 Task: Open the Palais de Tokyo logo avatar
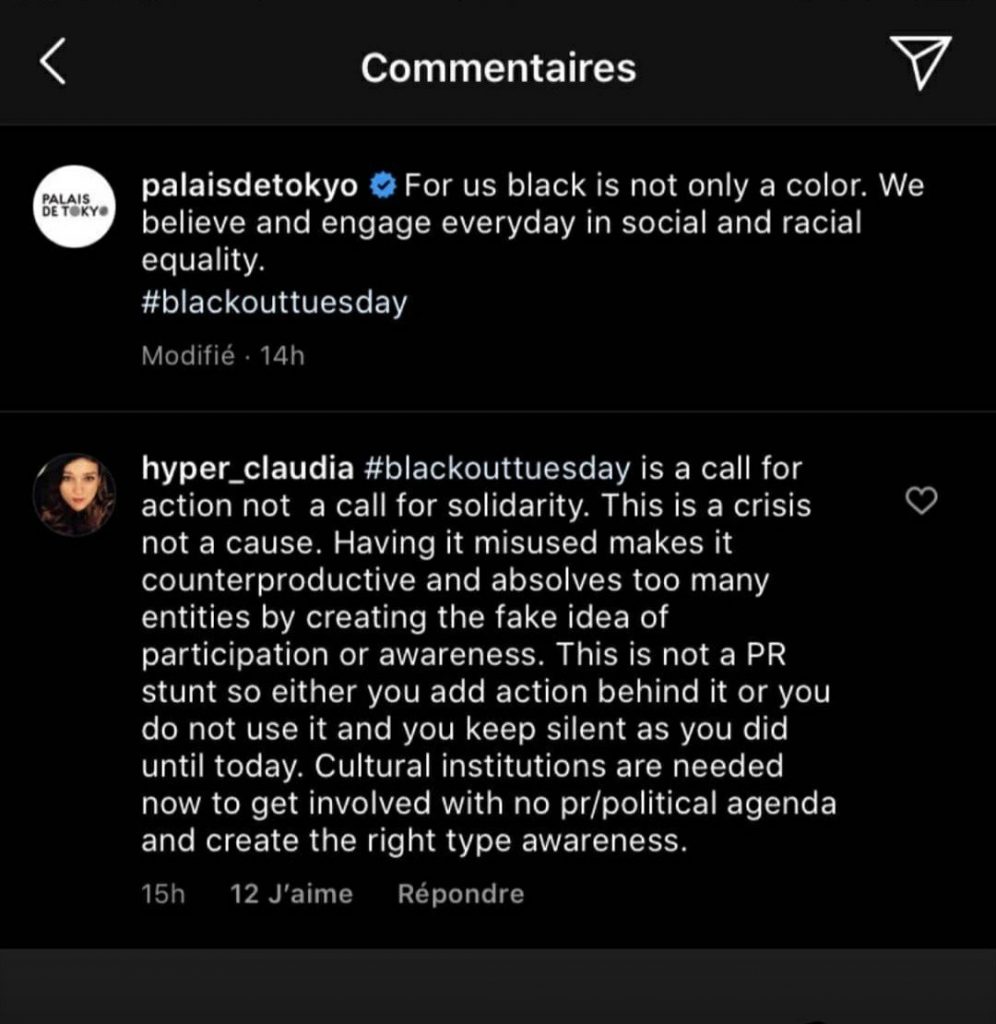pos(75,208)
